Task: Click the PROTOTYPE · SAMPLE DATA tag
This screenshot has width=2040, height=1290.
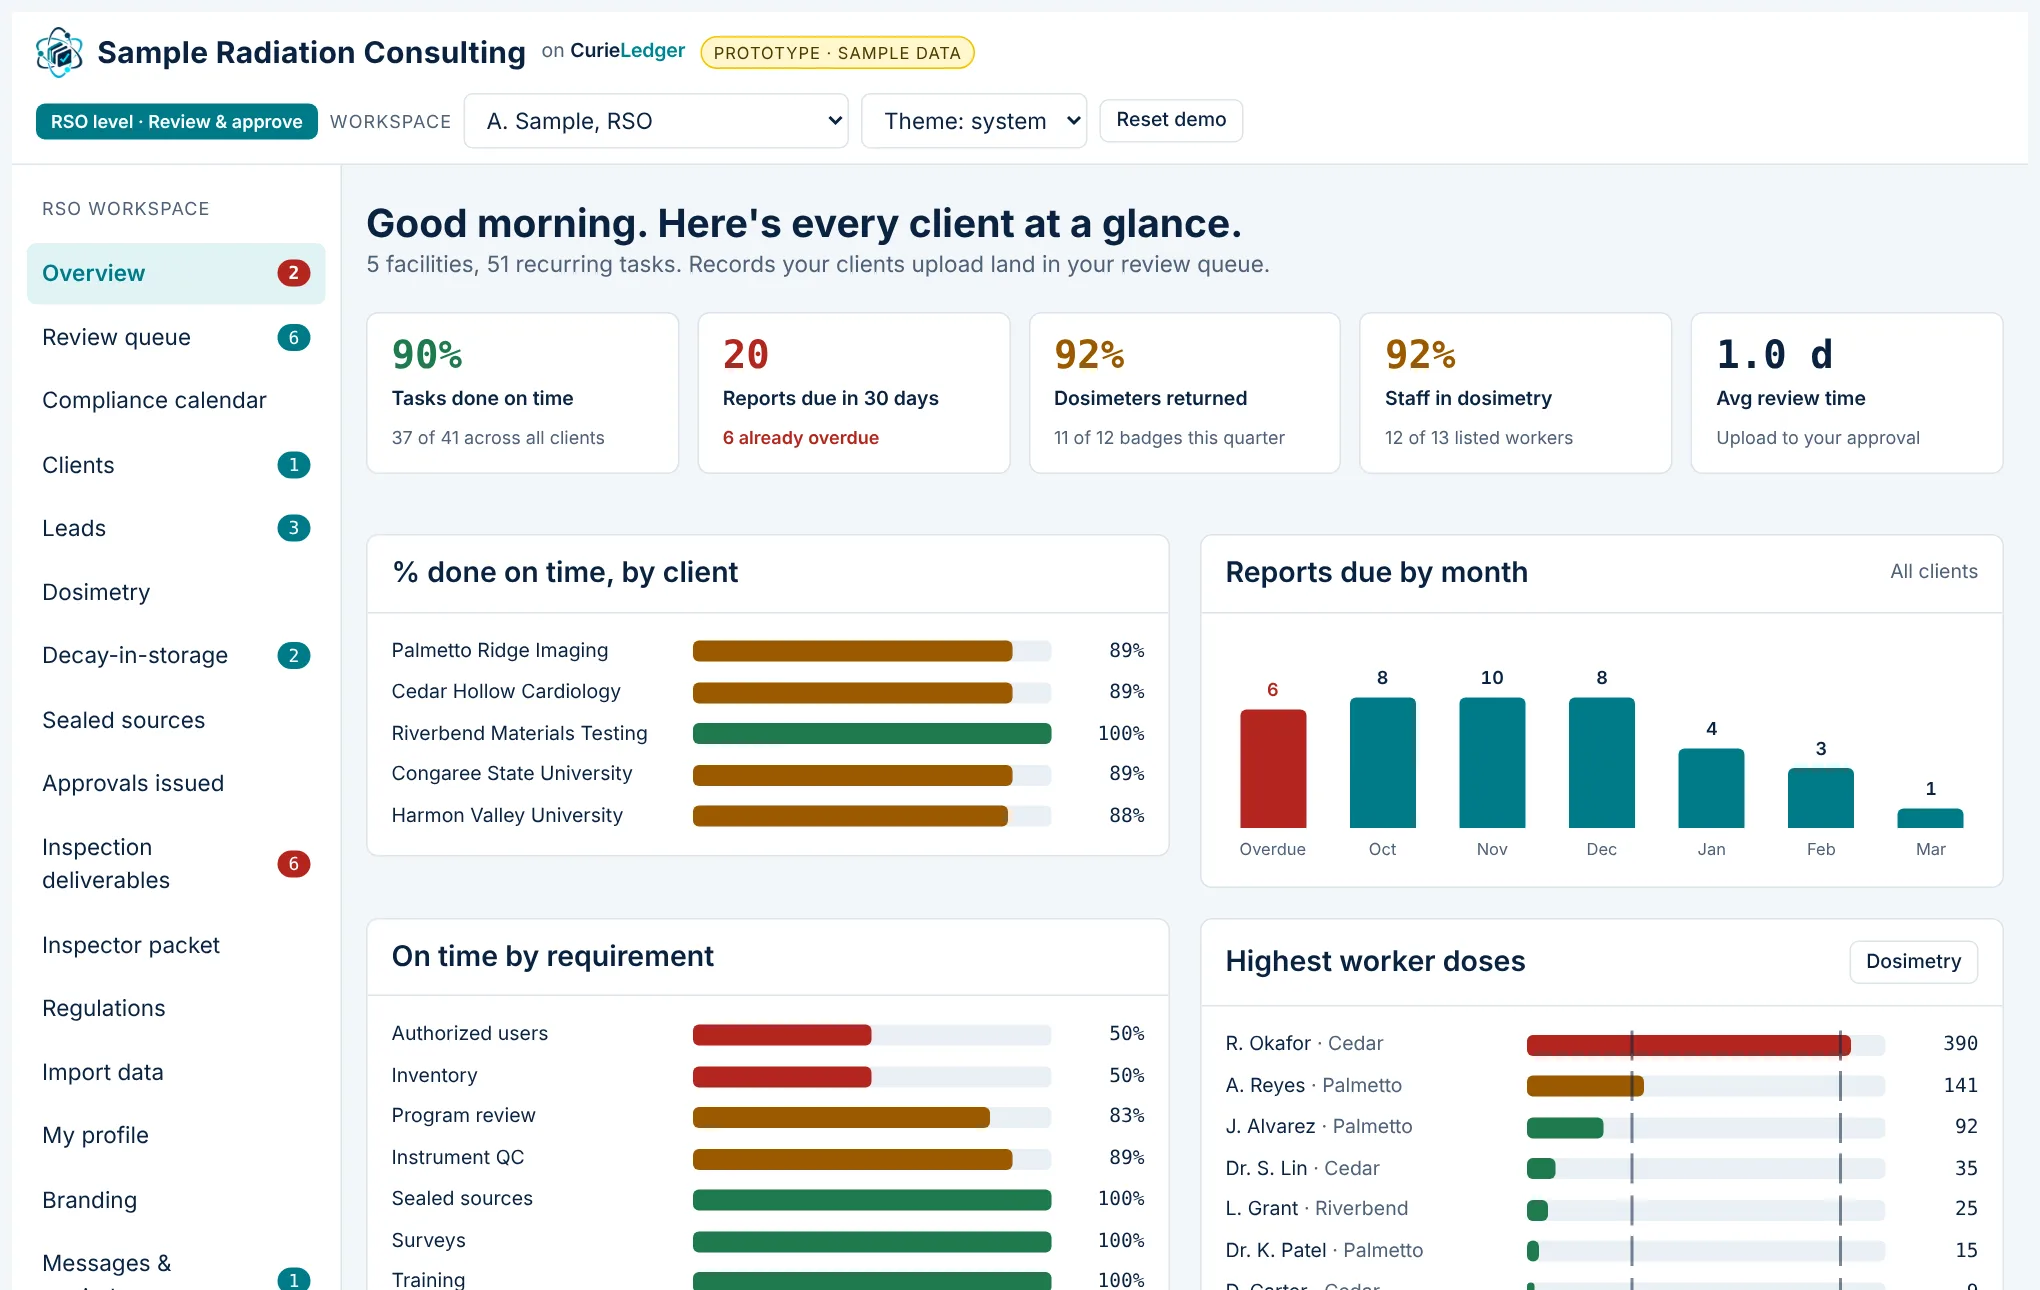Action: (837, 53)
